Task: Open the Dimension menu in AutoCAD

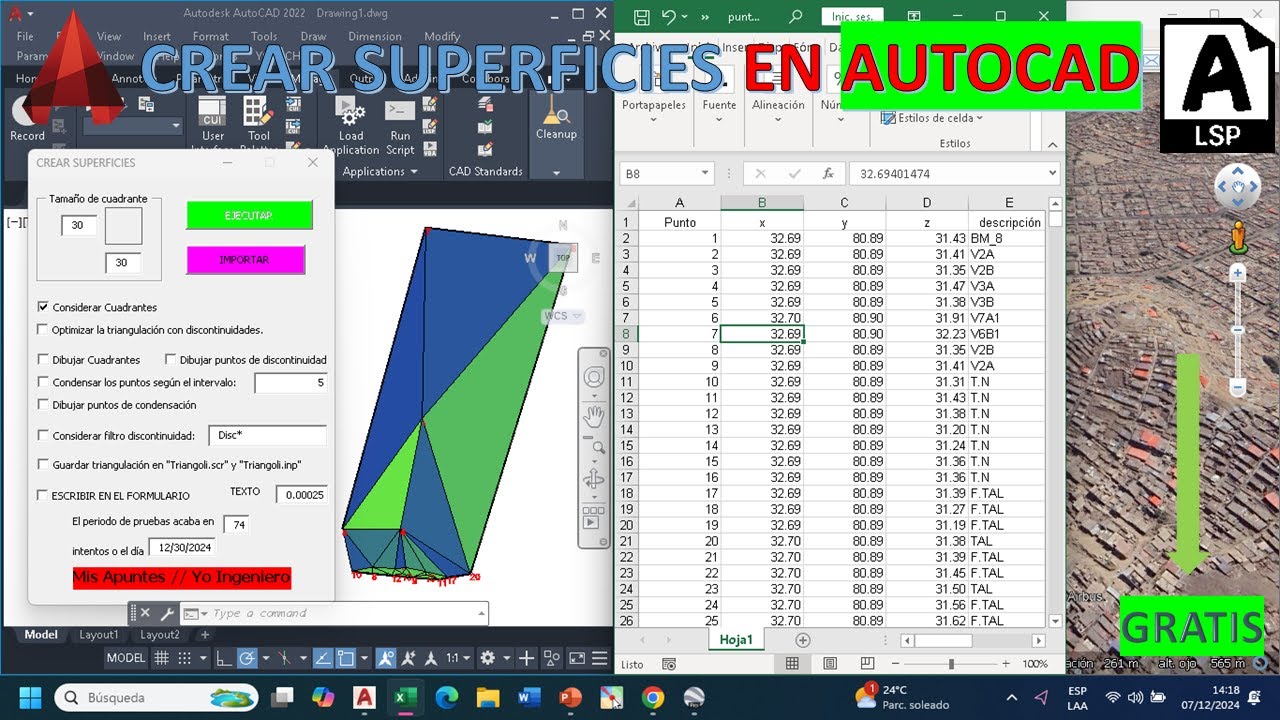Action: [x=375, y=37]
